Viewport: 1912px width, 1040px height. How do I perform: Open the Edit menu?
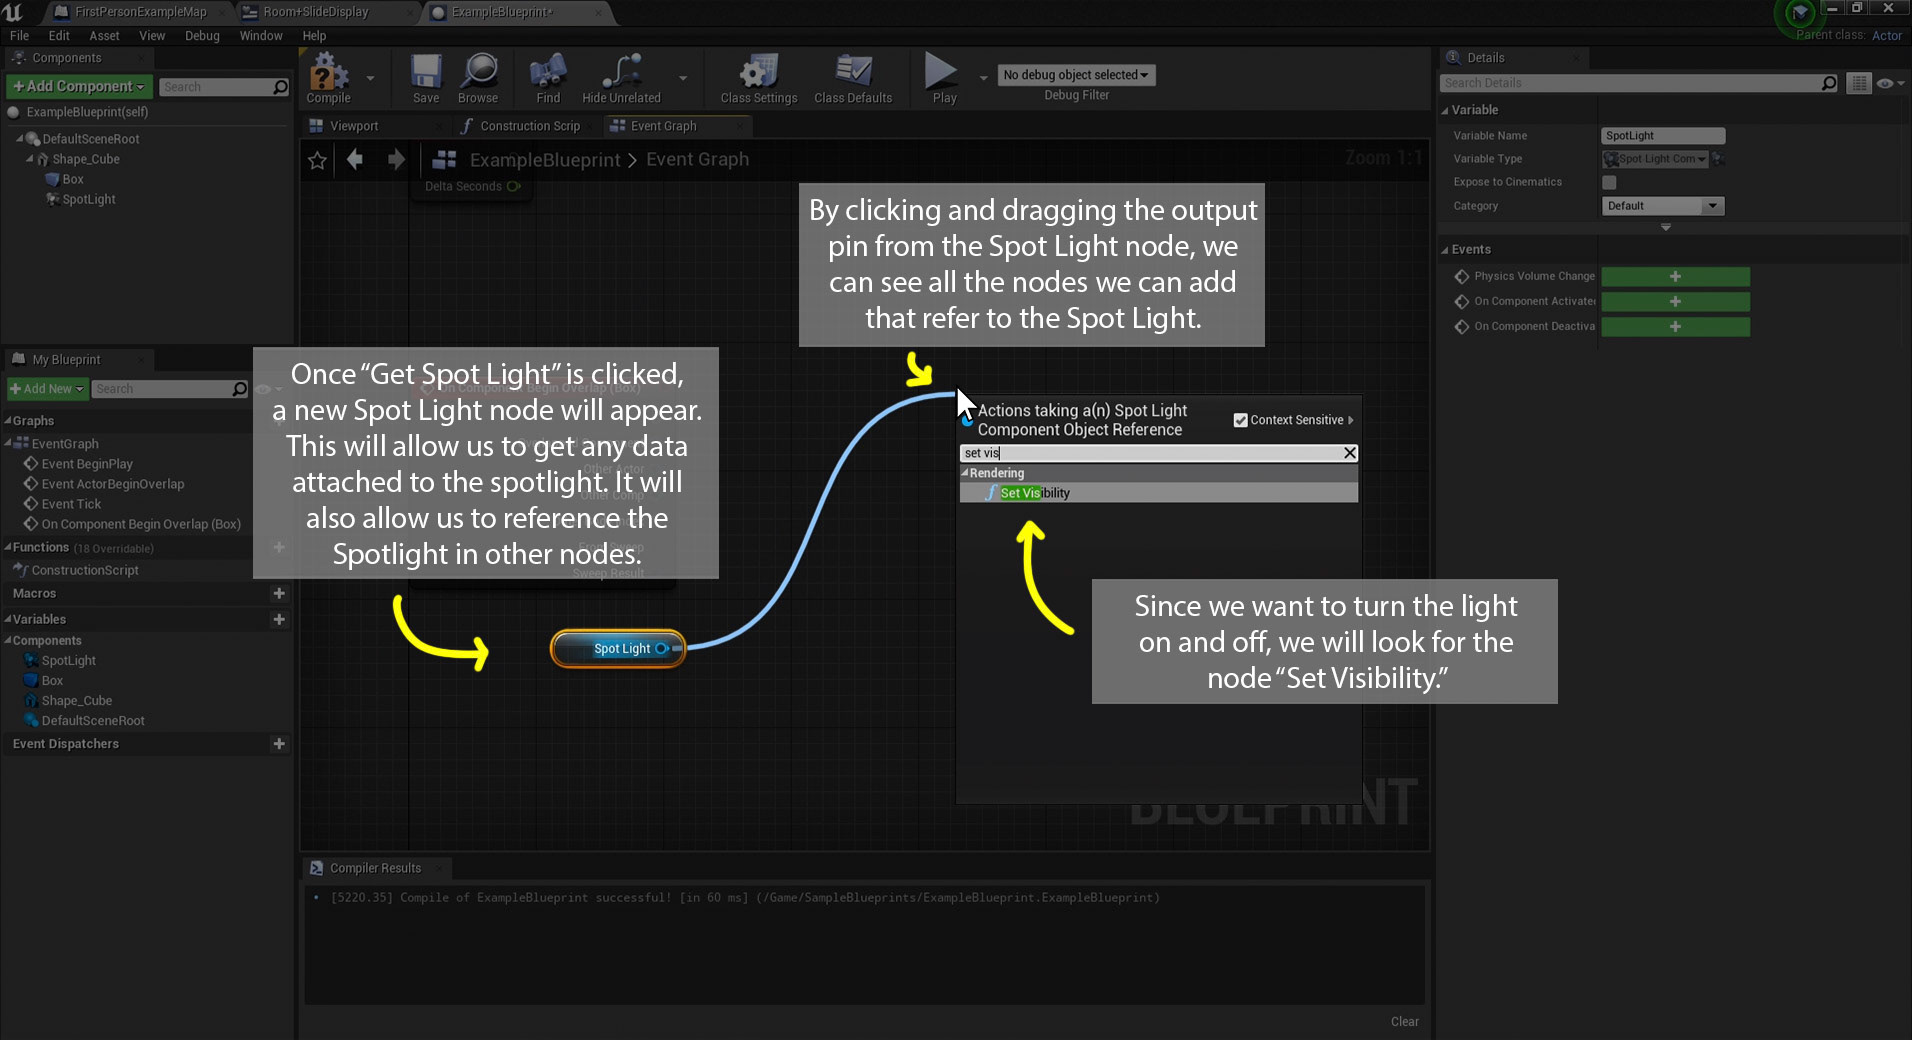59,35
